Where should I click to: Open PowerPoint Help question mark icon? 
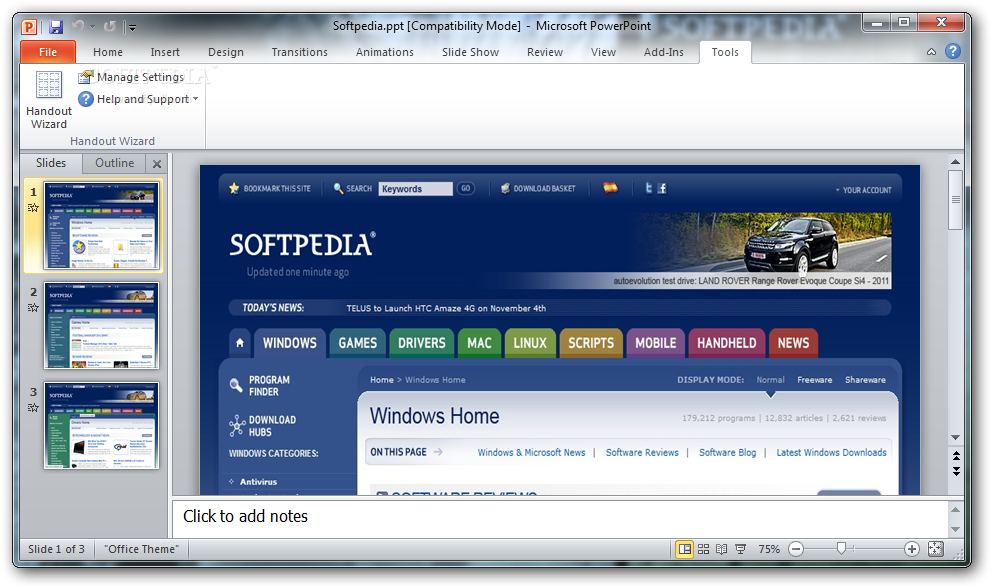pos(953,51)
